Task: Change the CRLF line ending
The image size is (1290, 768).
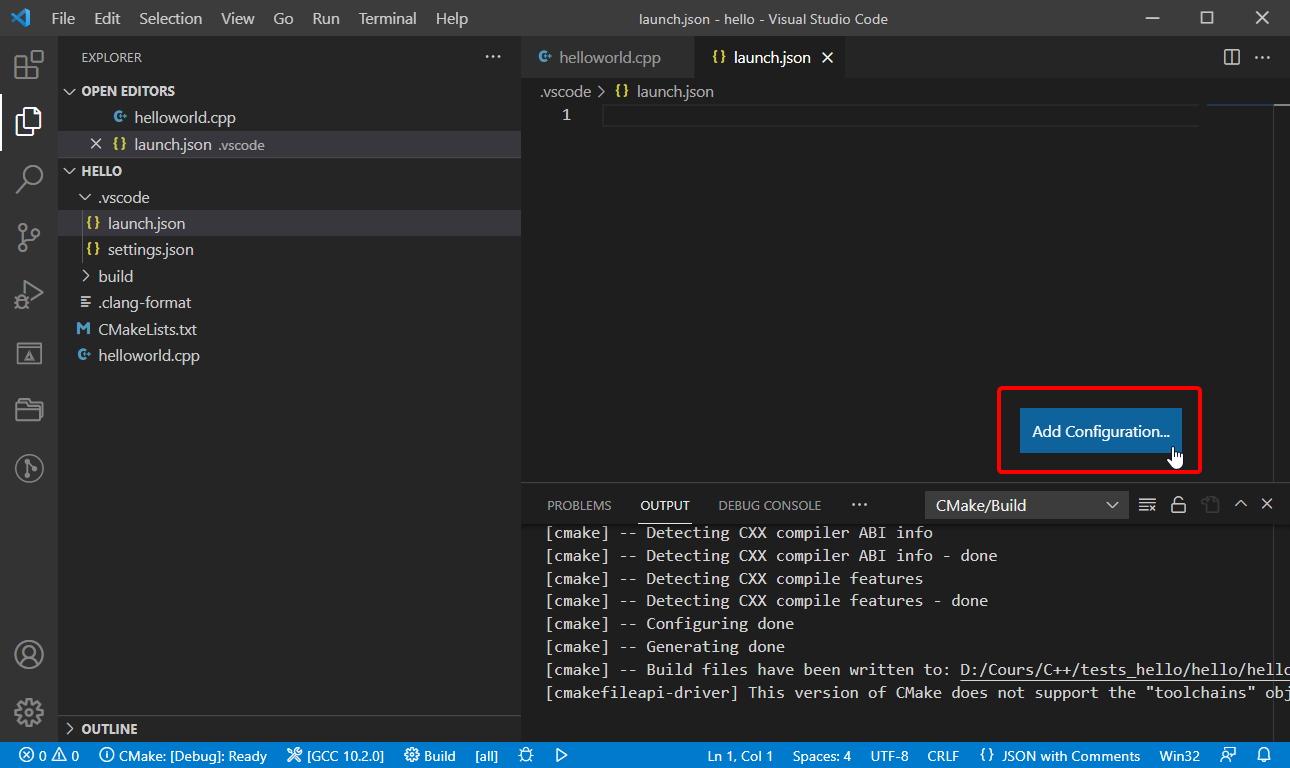Action: 943,756
